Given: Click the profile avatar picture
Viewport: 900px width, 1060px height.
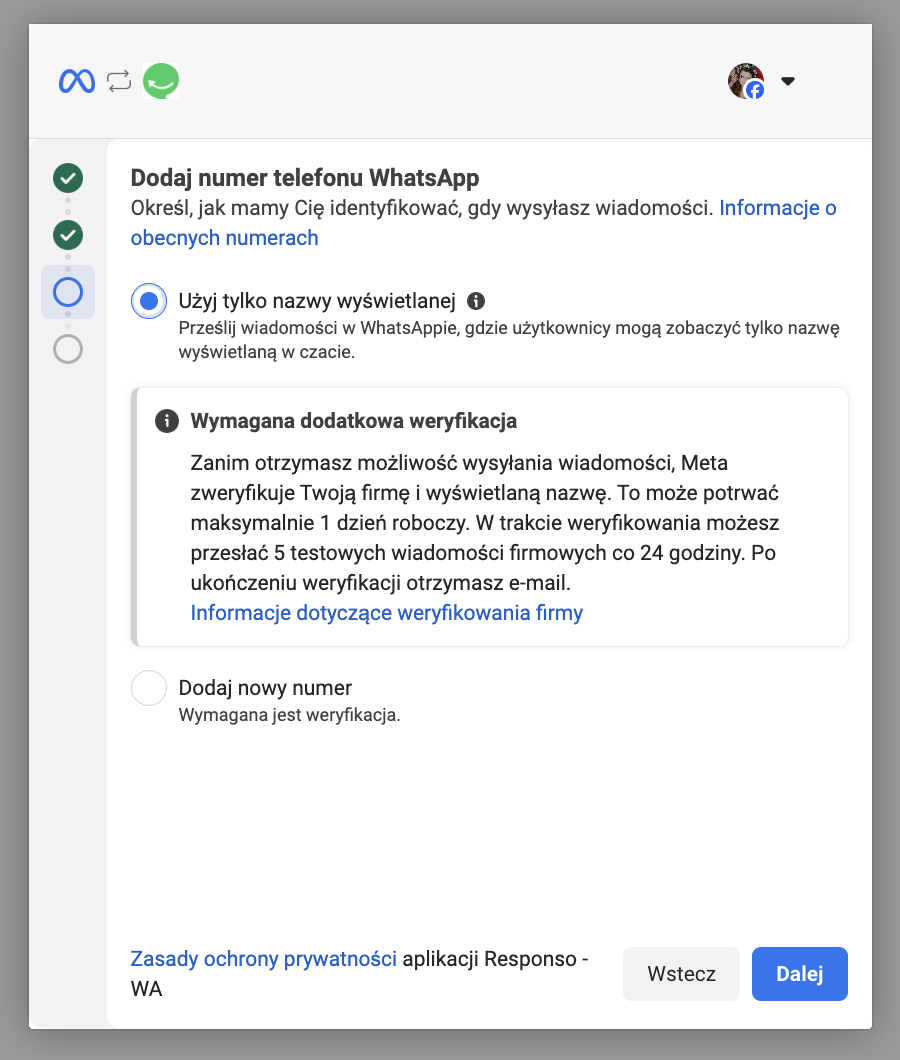Looking at the screenshot, I should tap(743, 78).
